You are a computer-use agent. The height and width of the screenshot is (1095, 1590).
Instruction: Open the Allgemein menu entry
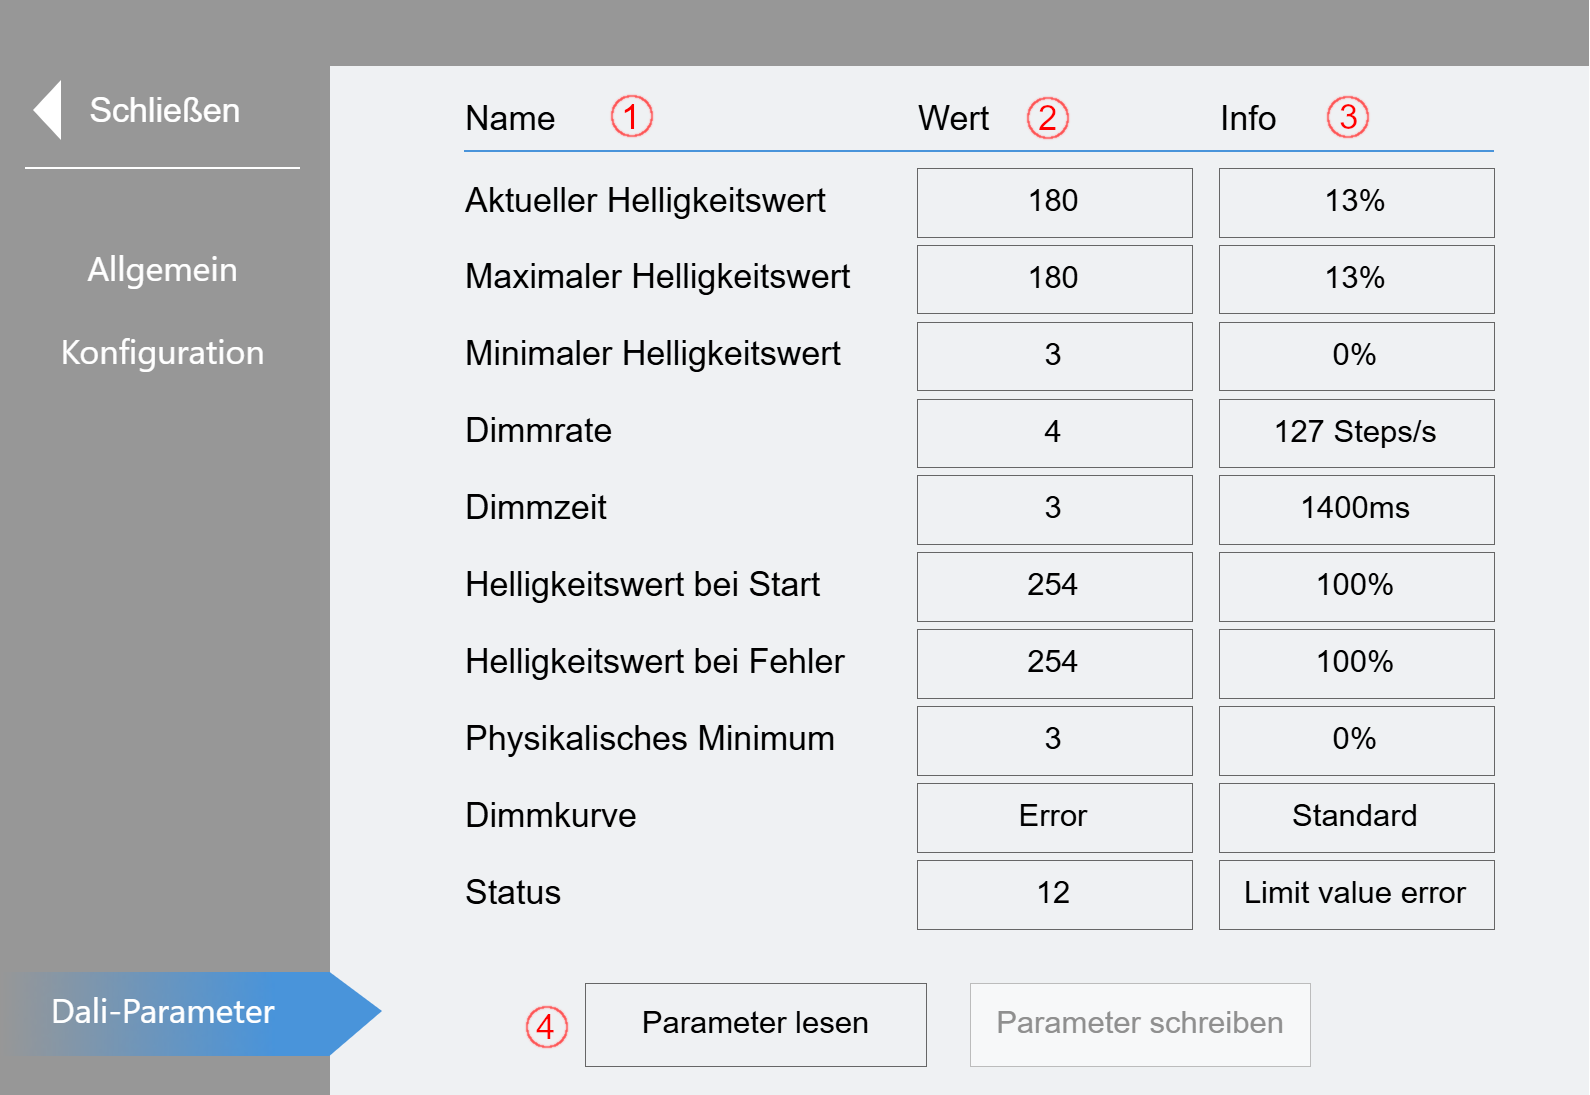[162, 270]
